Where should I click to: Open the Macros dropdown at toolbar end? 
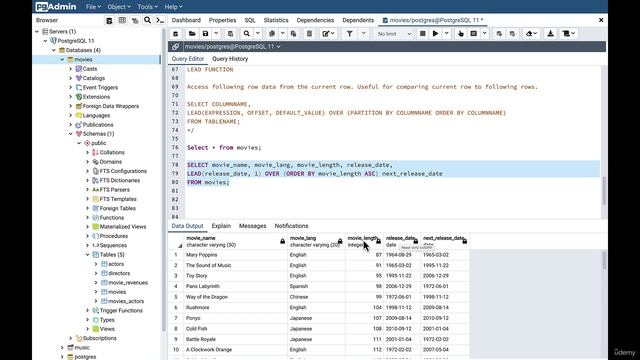568,34
